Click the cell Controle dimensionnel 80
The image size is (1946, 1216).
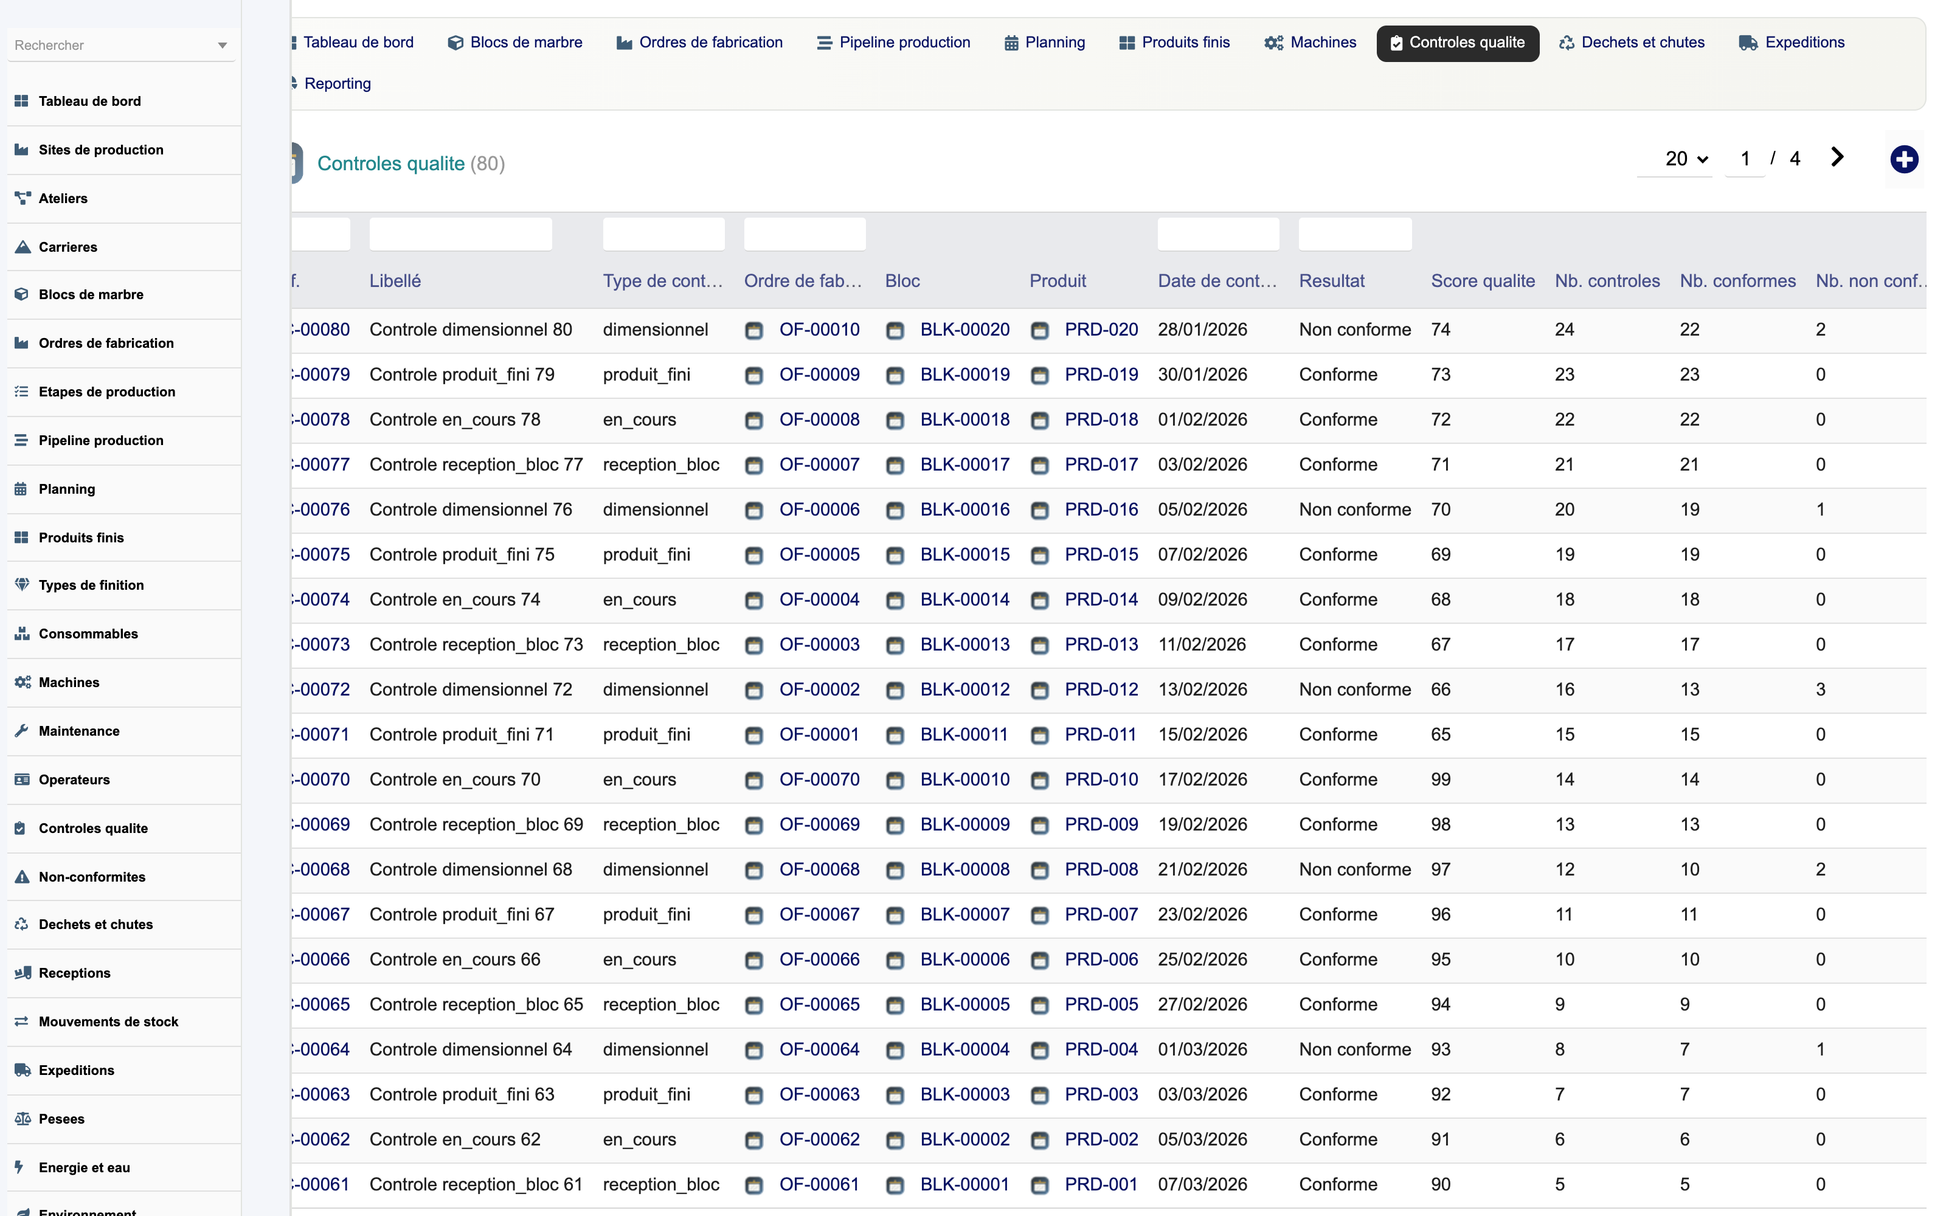[x=471, y=330]
